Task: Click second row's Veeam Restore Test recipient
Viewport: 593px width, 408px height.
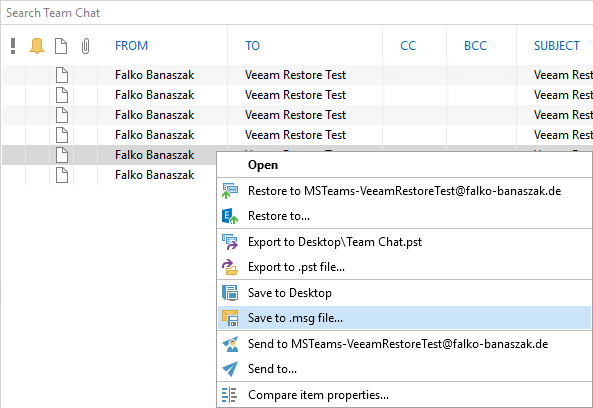Action: click(295, 95)
